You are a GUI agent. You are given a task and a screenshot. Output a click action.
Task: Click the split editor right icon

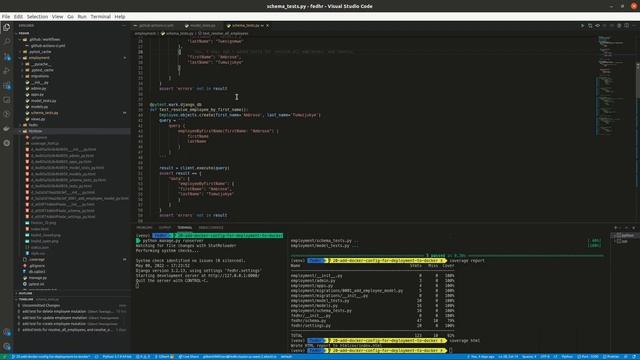click(x=626, y=25)
